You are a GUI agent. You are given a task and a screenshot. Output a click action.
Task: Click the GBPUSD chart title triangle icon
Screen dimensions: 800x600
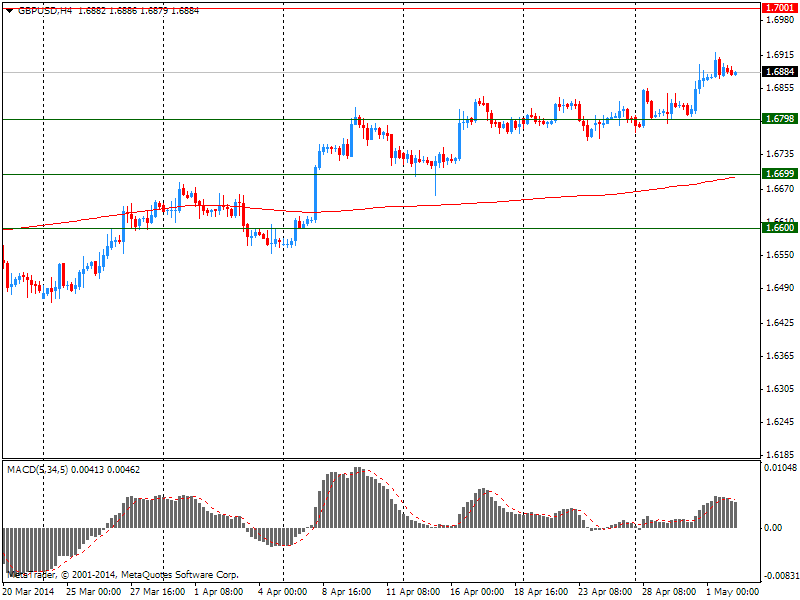9,11
